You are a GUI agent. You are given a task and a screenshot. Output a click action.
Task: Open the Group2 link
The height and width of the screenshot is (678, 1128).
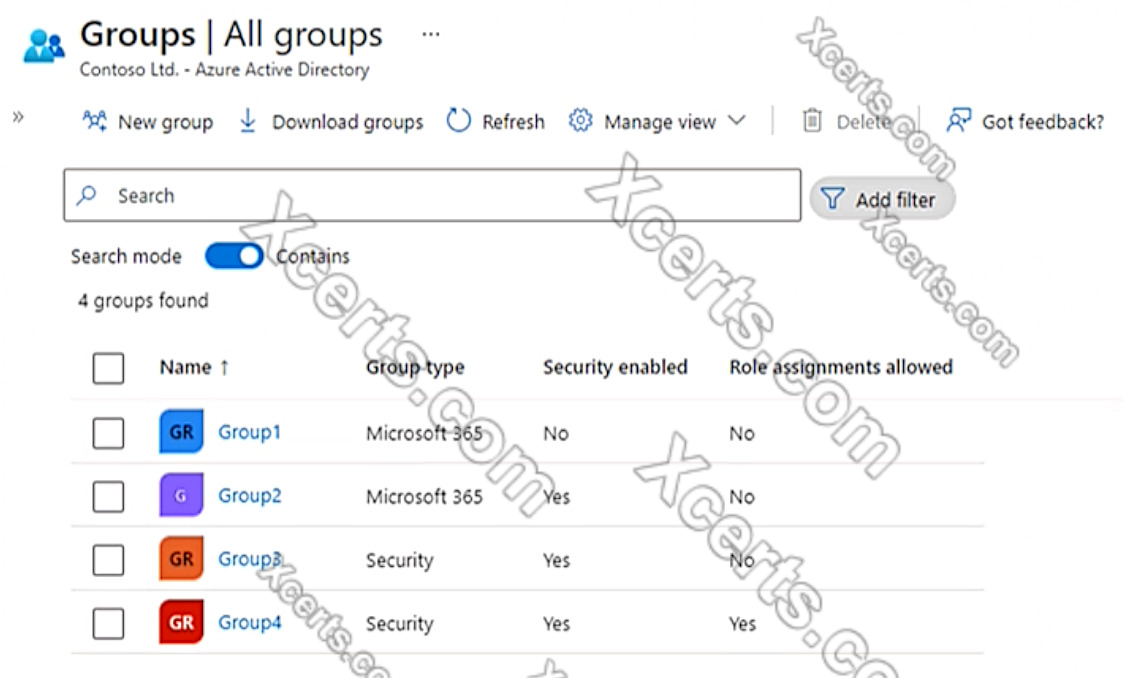point(250,496)
